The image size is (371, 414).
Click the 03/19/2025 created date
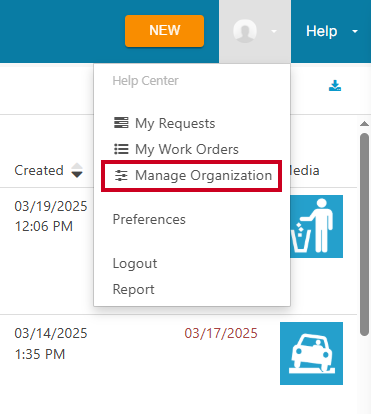click(51, 206)
